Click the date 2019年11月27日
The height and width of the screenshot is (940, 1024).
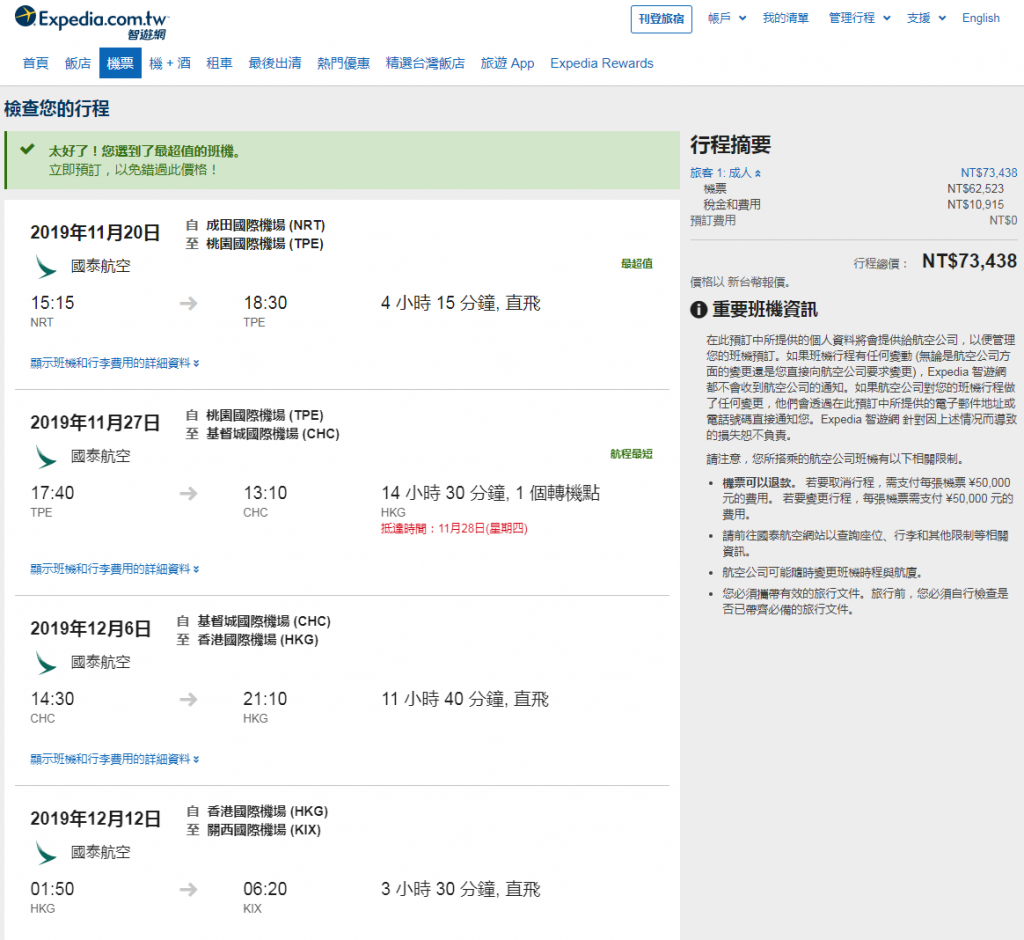(95, 423)
